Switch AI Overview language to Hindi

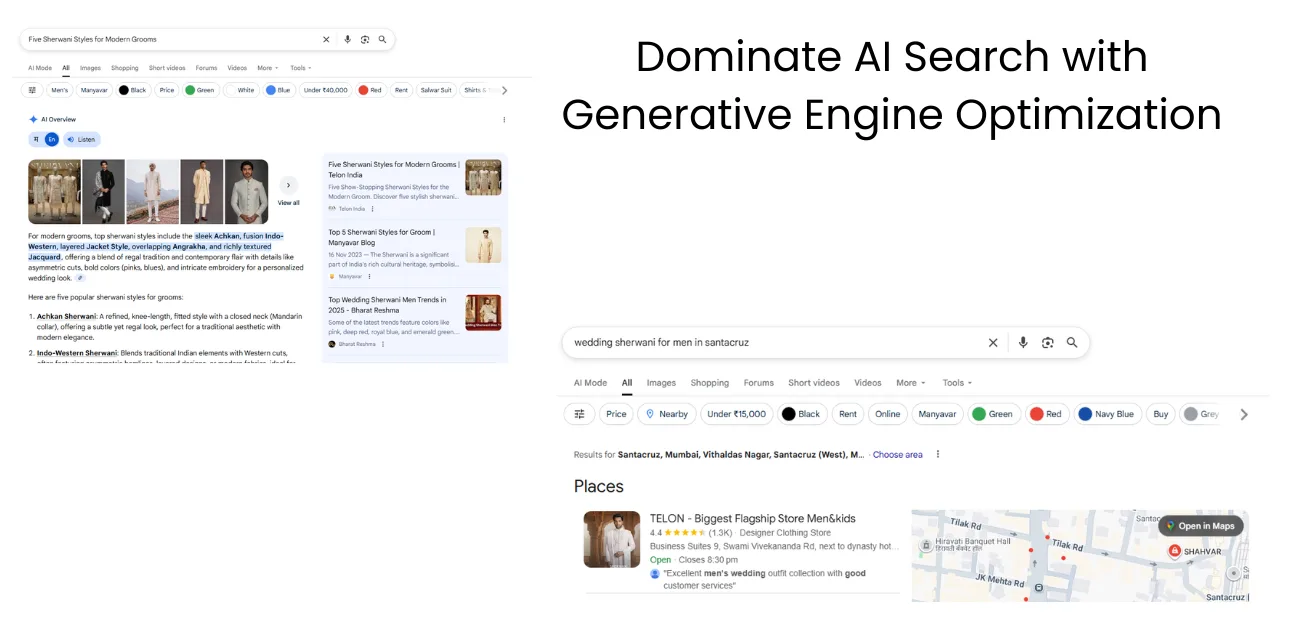pyautogui.click(x=36, y=139)
